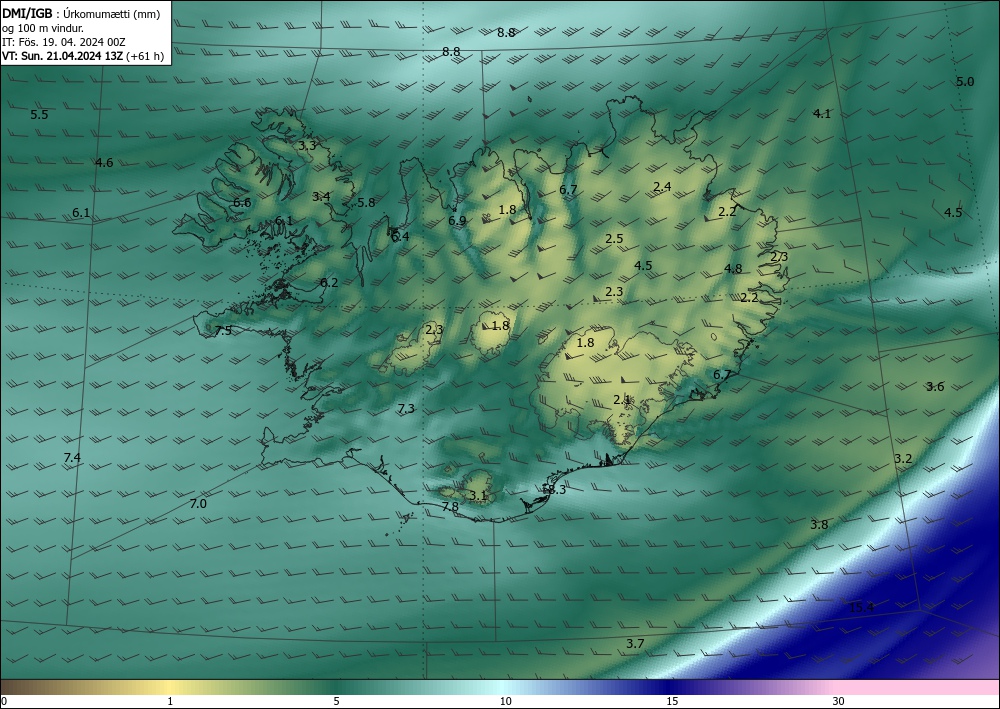Click the initial time 'IT: Fös. 19. 04. 2024 00Z'
This screenshot has width=1000, height=709.
(x=64, y=42)
